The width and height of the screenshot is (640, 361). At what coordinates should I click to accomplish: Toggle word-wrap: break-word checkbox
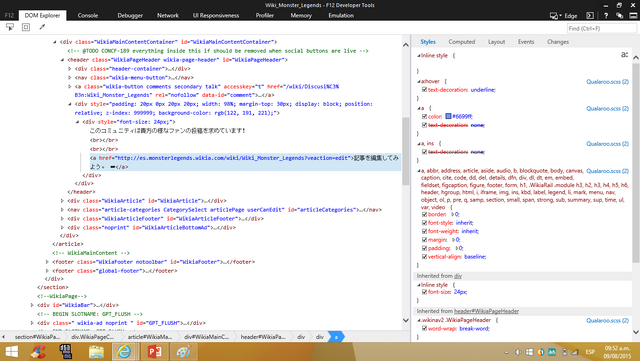click(424, 328)
